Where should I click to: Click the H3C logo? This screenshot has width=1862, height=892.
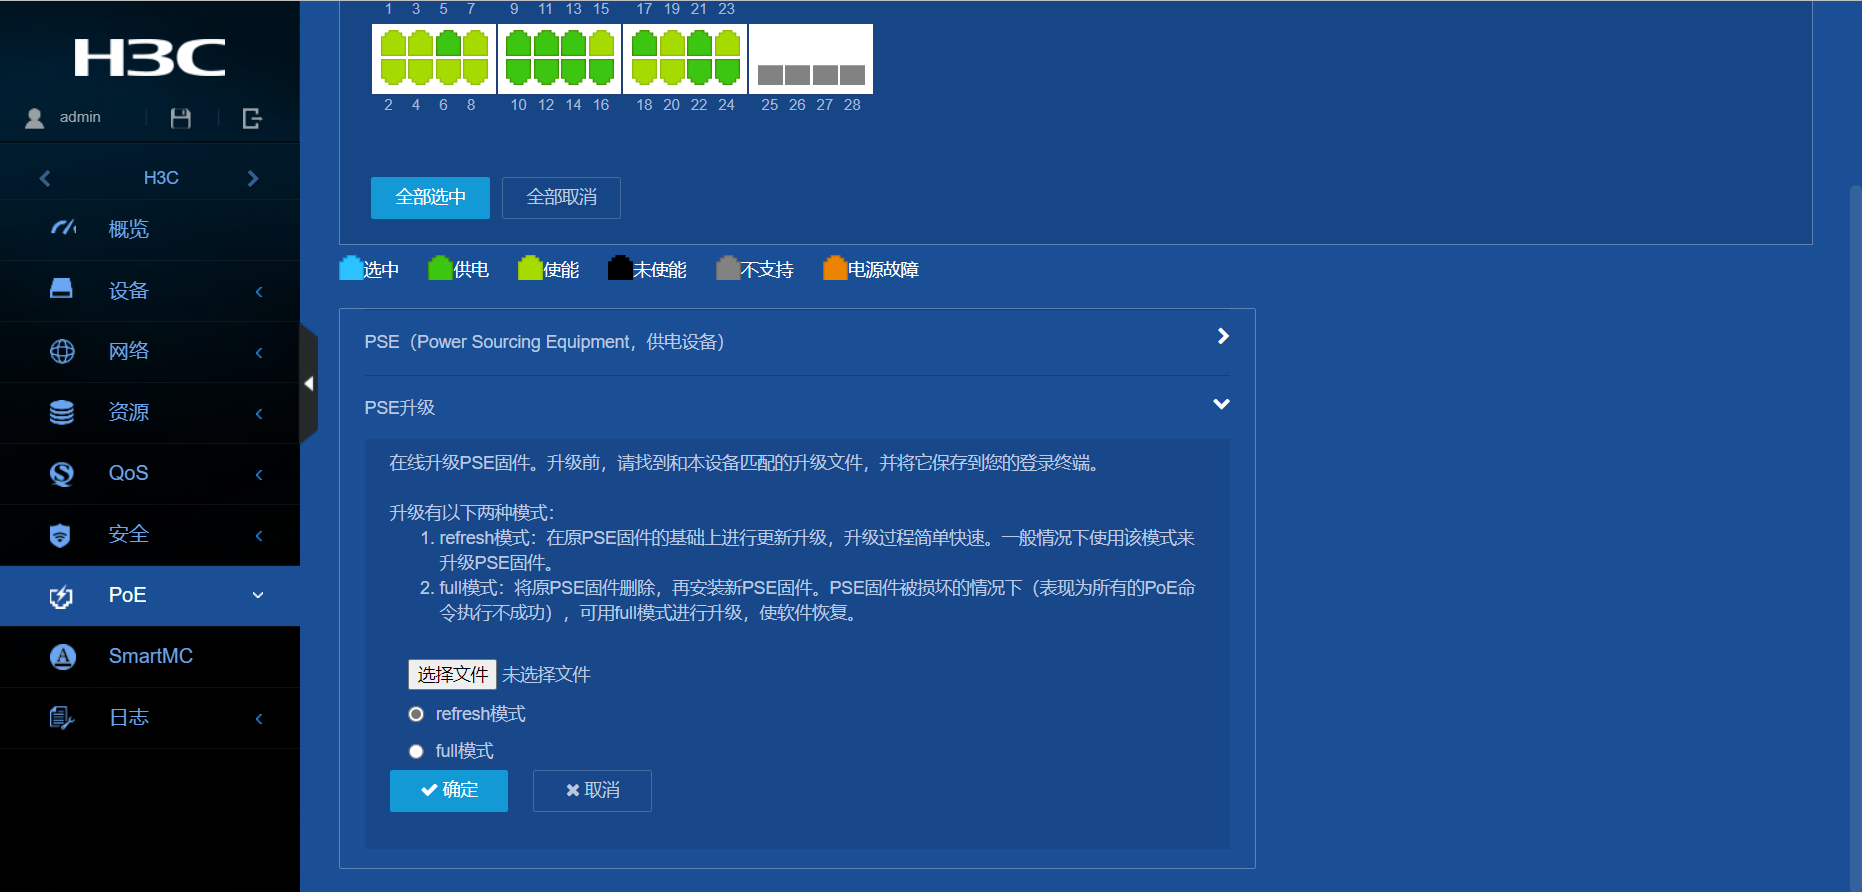pyautogui.click(x=150, y=58)
